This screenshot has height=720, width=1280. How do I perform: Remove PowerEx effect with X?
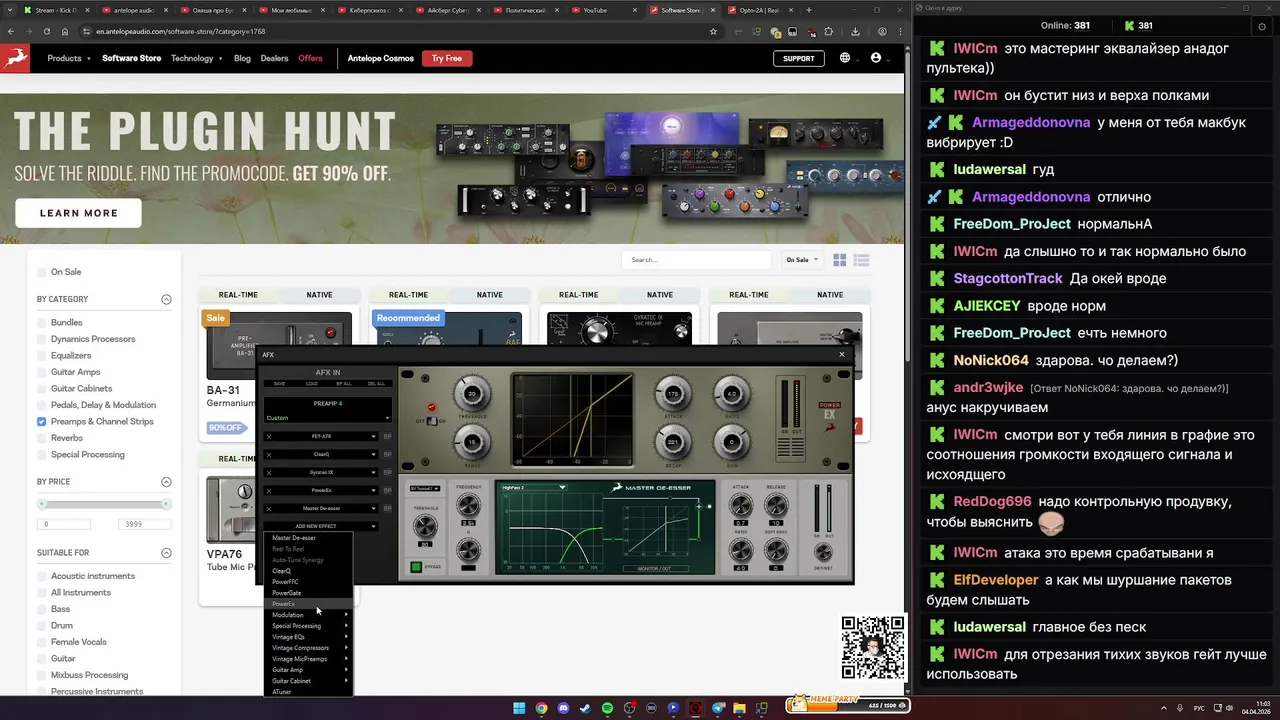269,490
